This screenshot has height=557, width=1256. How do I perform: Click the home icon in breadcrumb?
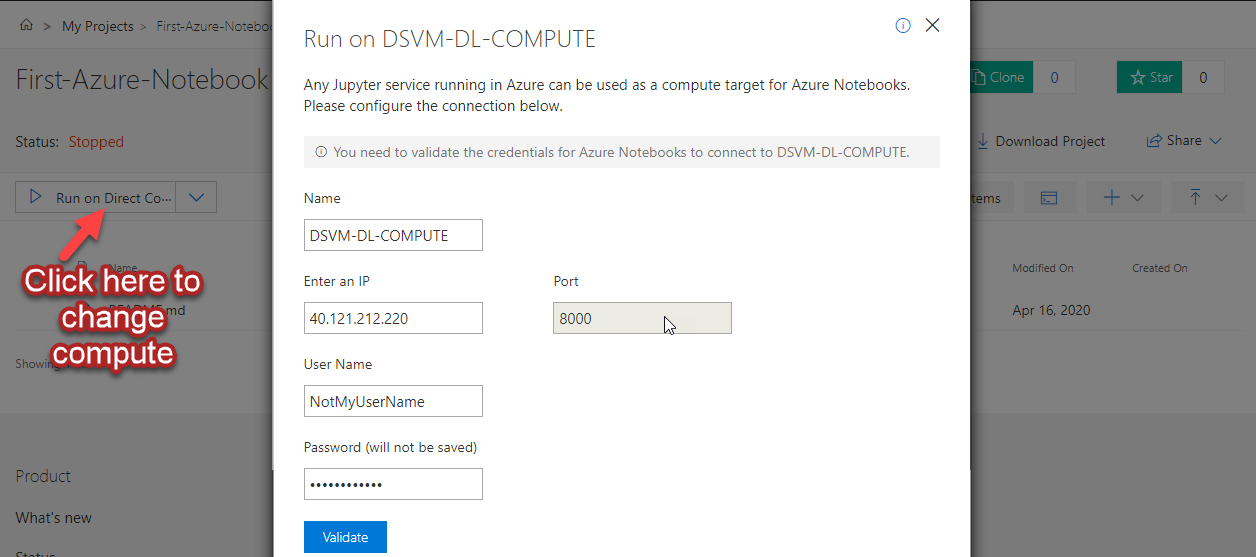coord(26,26)
